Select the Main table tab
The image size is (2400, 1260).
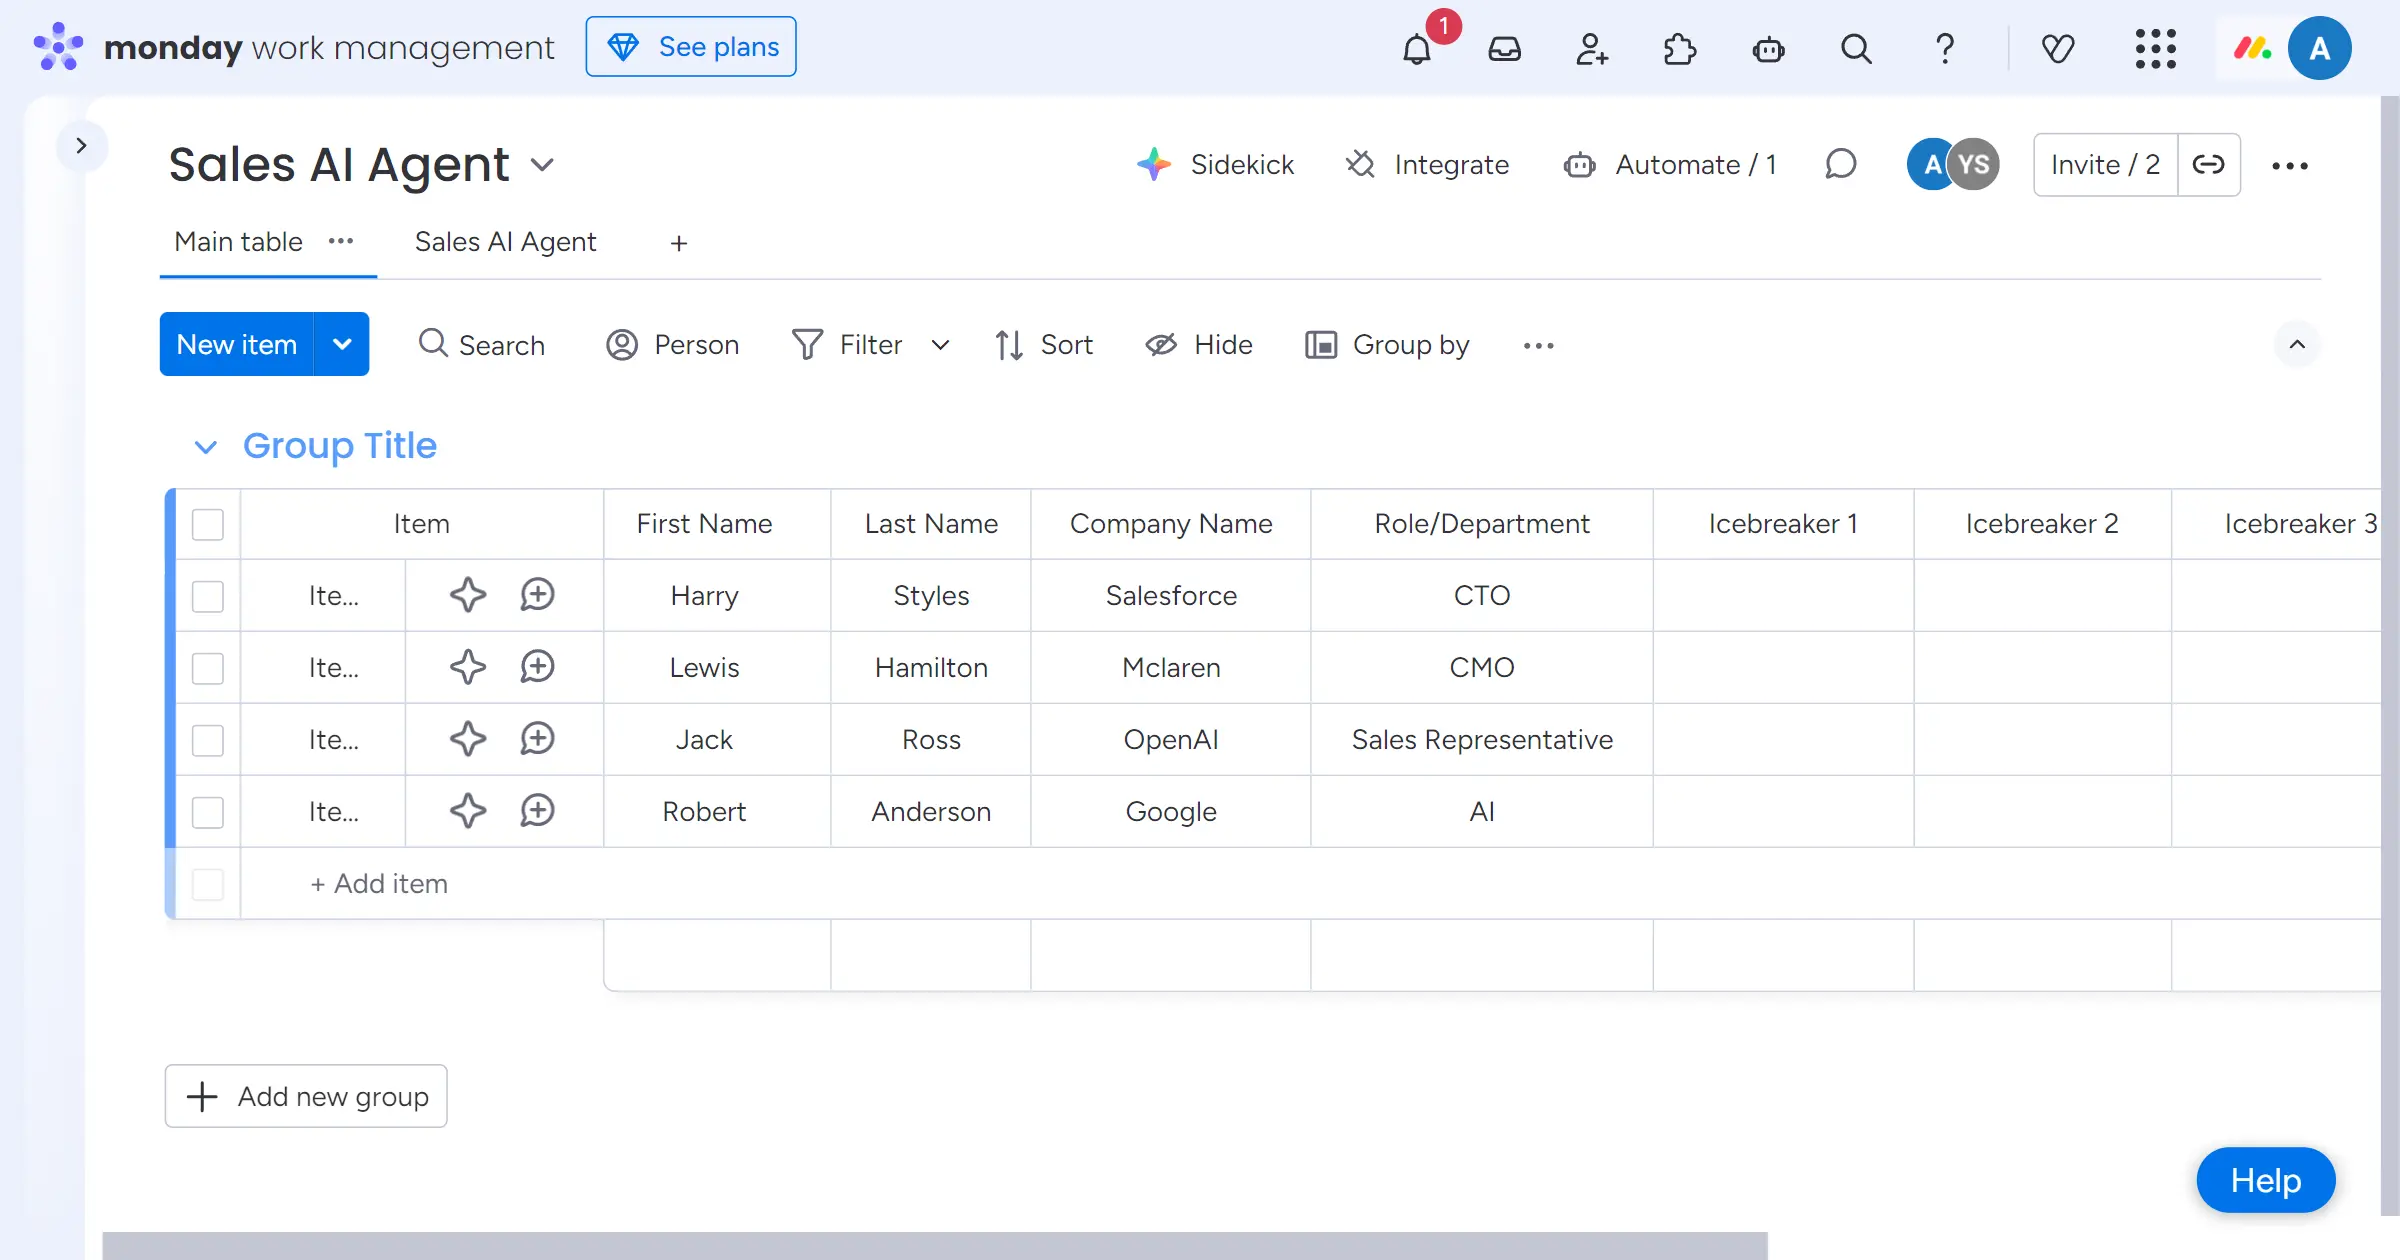coord(238,242)
